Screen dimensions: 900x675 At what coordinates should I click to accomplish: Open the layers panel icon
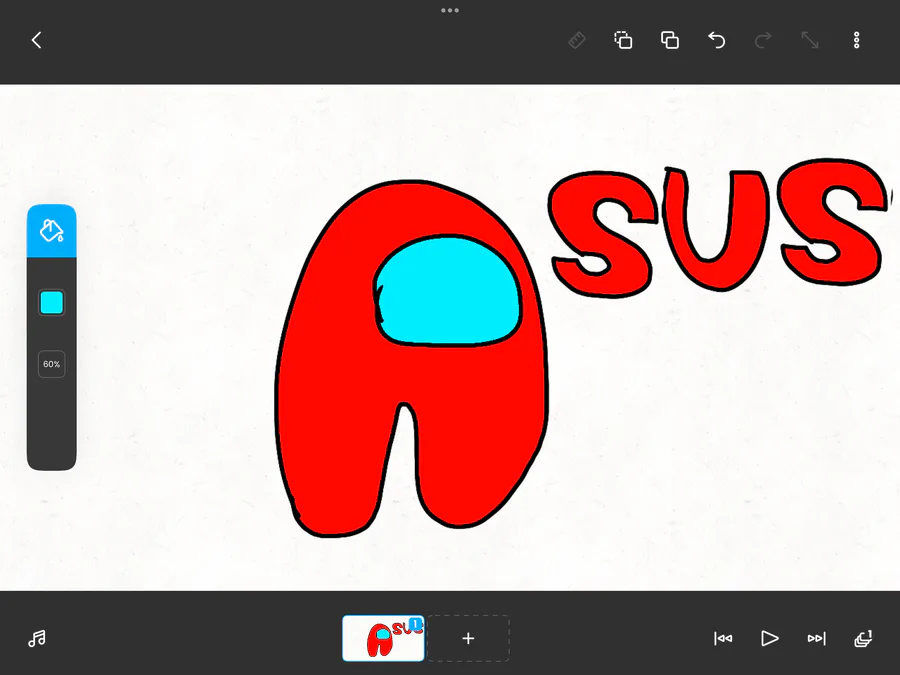(863, 638)
